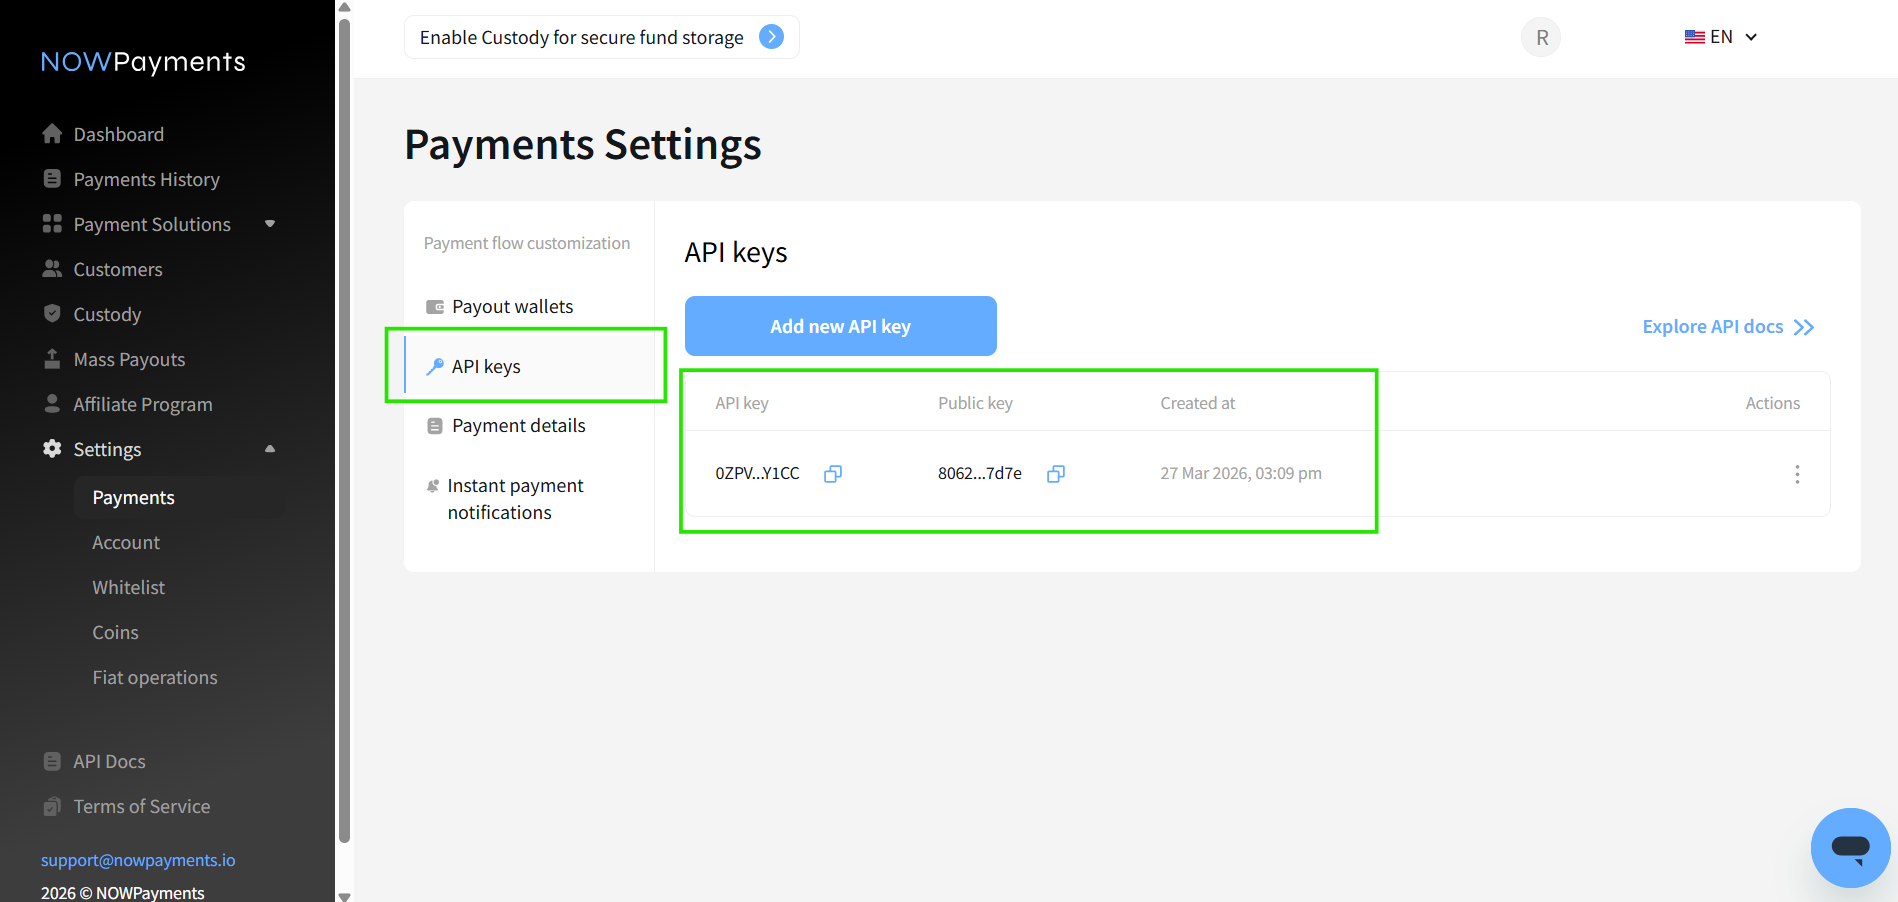The image size is (1898, 902).
Task: Click the sidebar scroll-up arrow
Action: [x=344, y=7]
